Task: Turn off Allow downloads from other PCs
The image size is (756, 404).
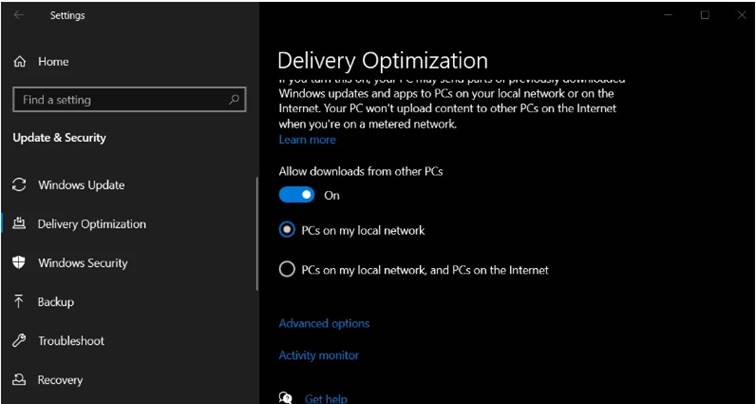Action: [x=297, y=195]
